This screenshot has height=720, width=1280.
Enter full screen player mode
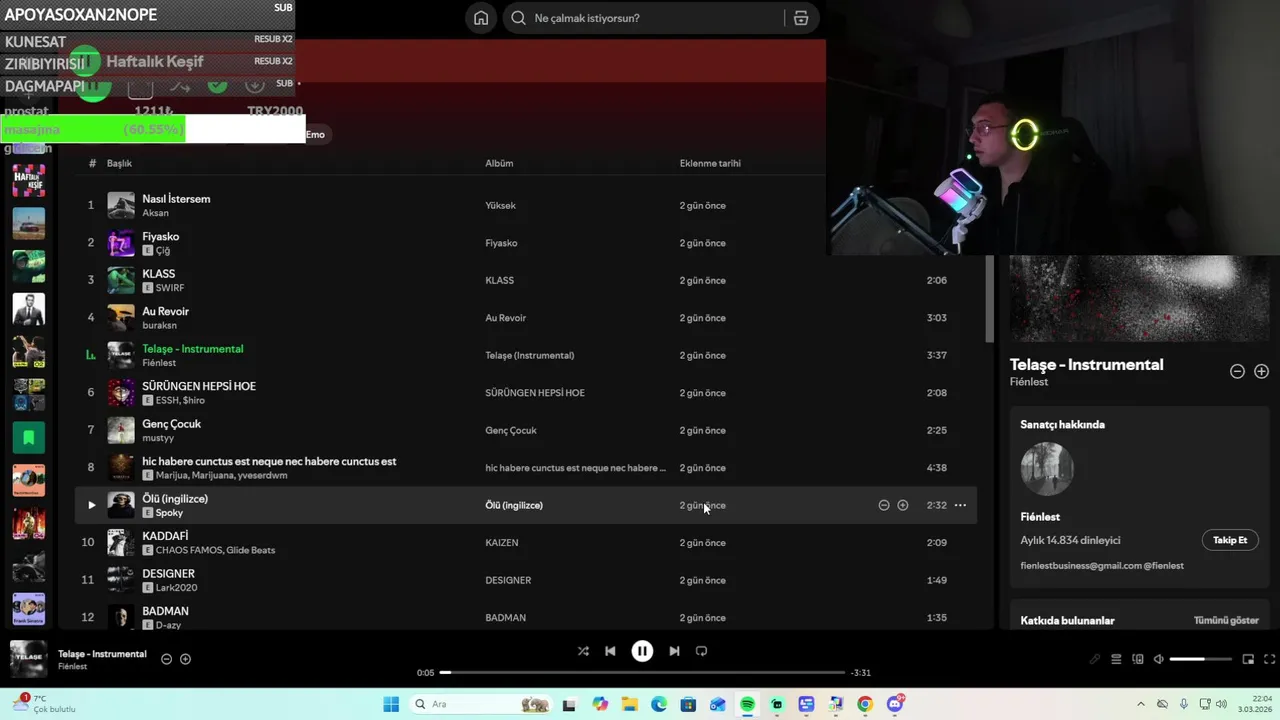pyautogui.click(x=1270, y=659)
